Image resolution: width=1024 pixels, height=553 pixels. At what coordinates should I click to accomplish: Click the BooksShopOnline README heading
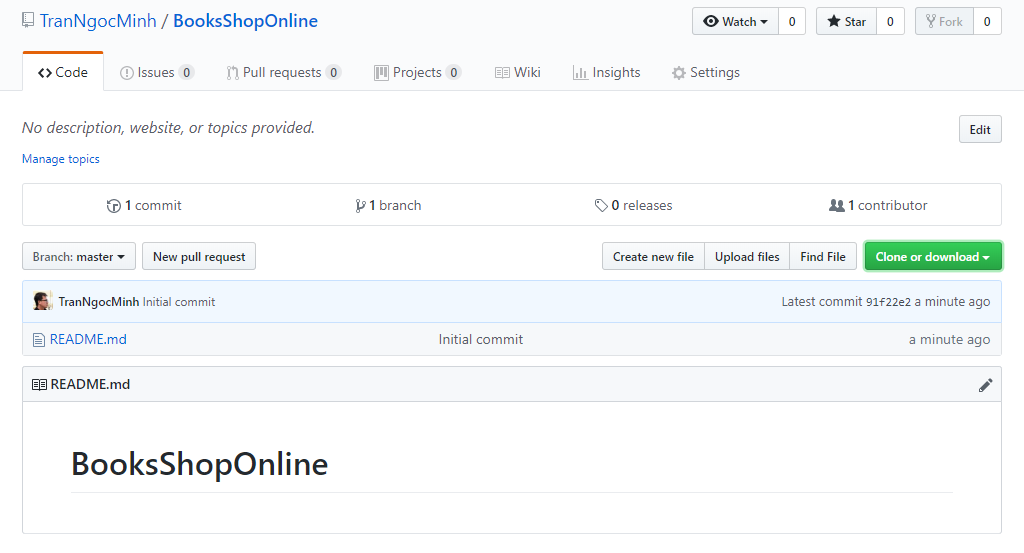[x=199, y=464]
